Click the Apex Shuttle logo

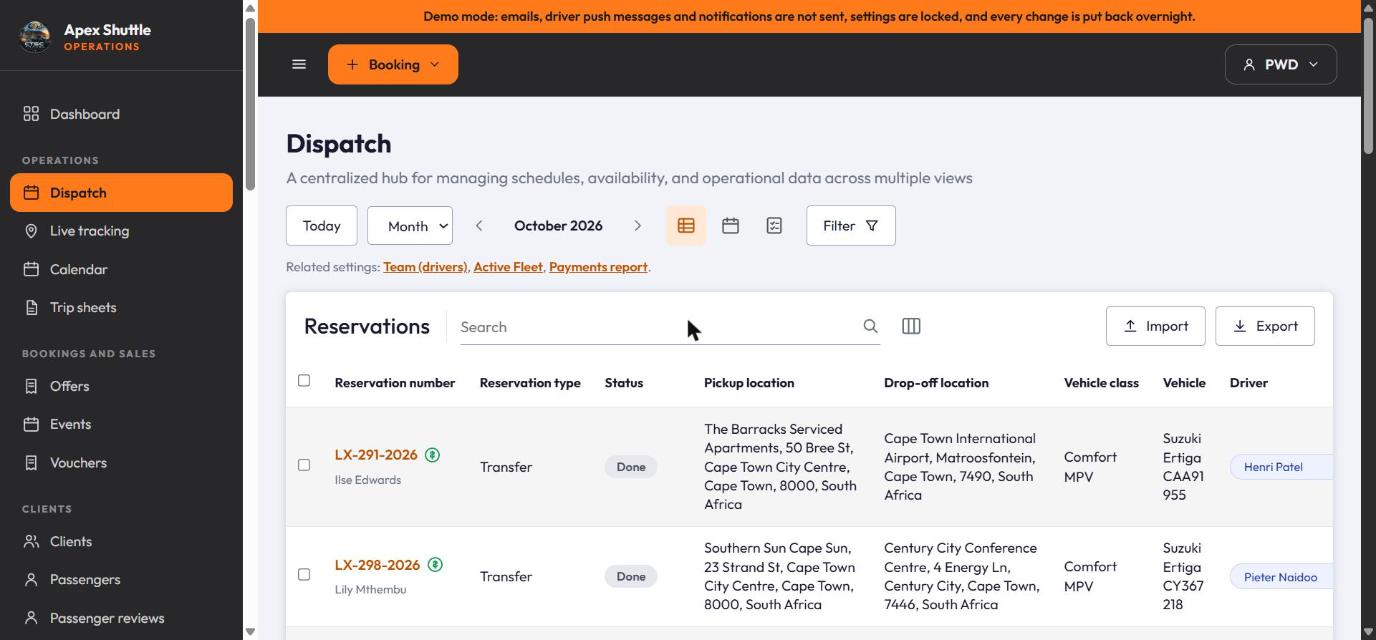pos(35,37)
